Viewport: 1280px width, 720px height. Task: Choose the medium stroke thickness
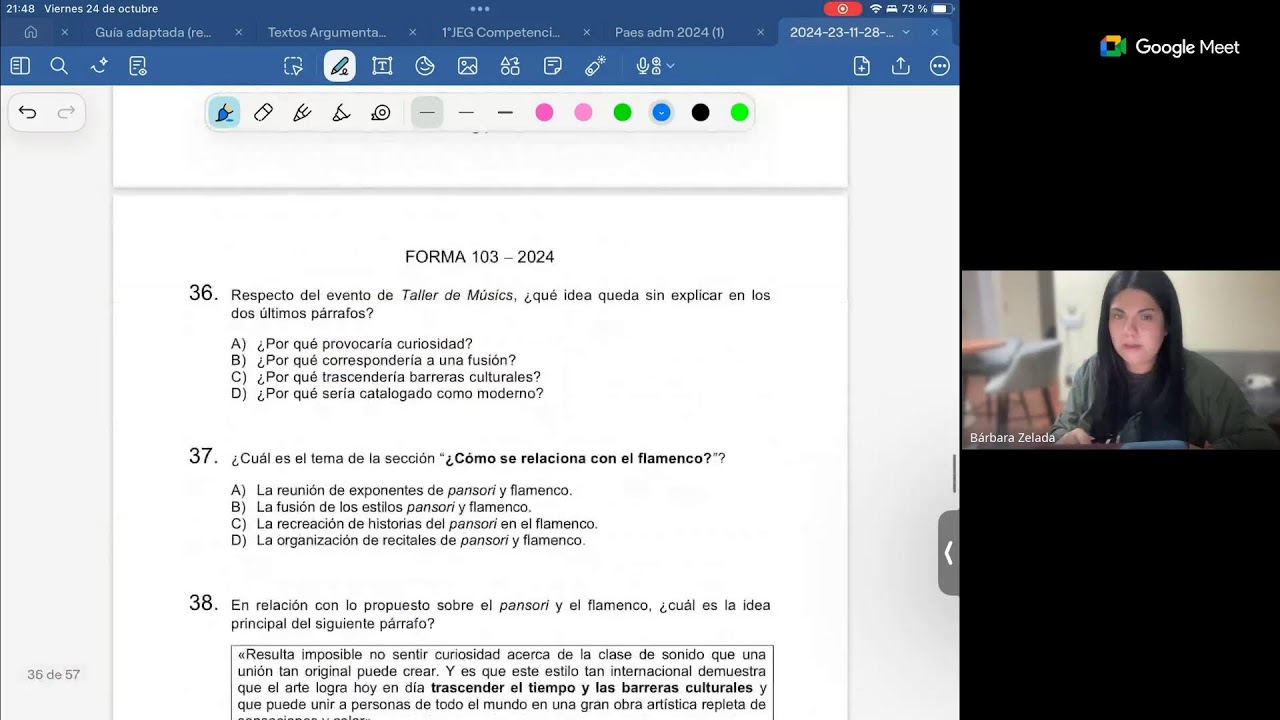466,113
